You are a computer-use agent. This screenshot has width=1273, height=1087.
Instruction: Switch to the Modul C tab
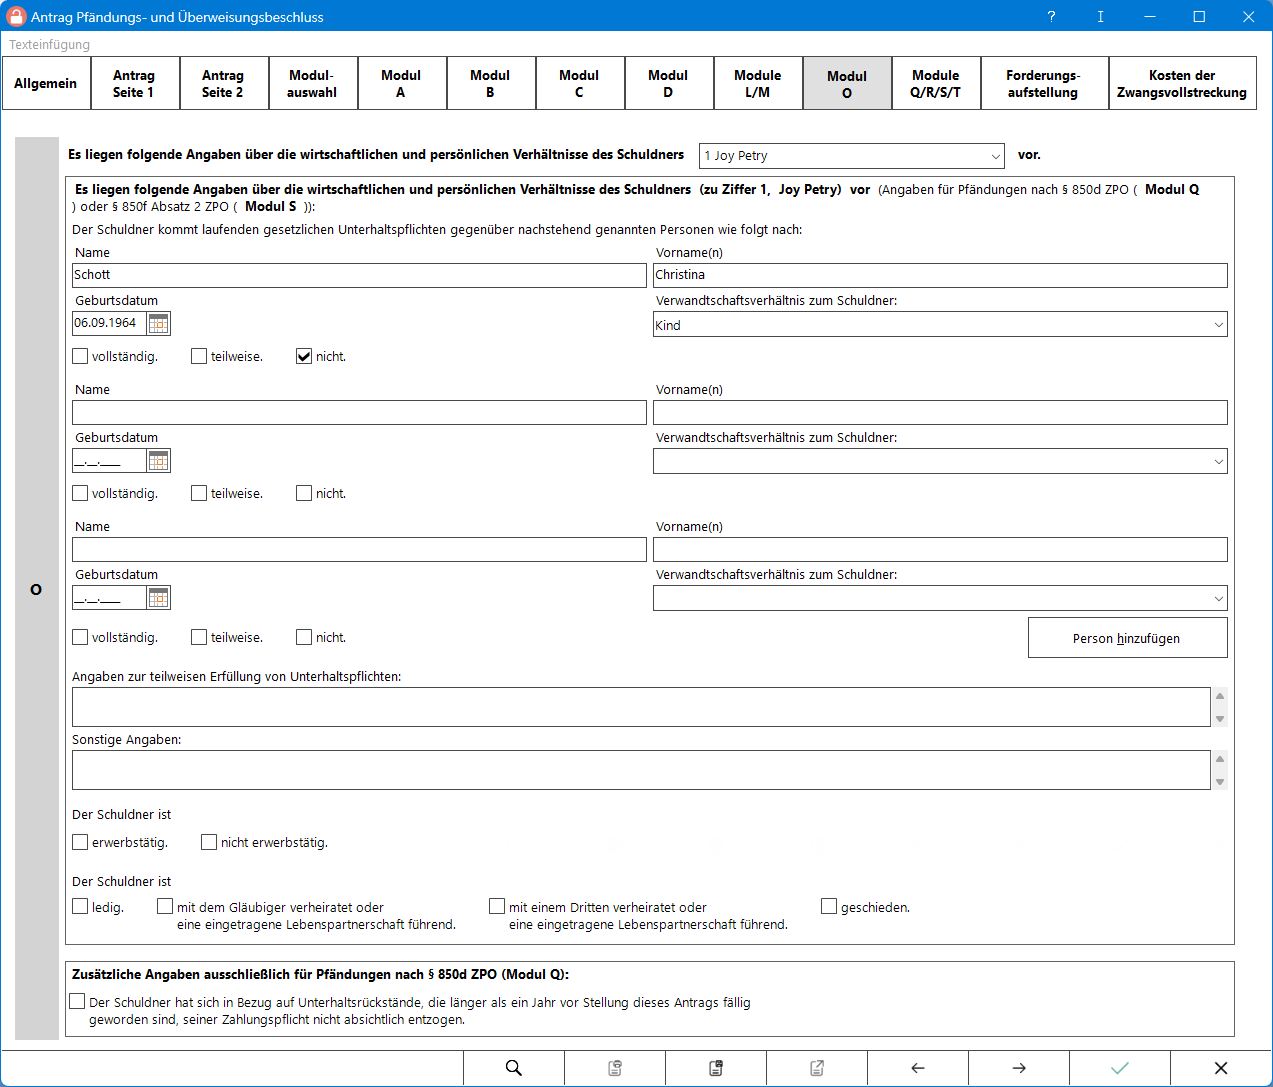579,83
